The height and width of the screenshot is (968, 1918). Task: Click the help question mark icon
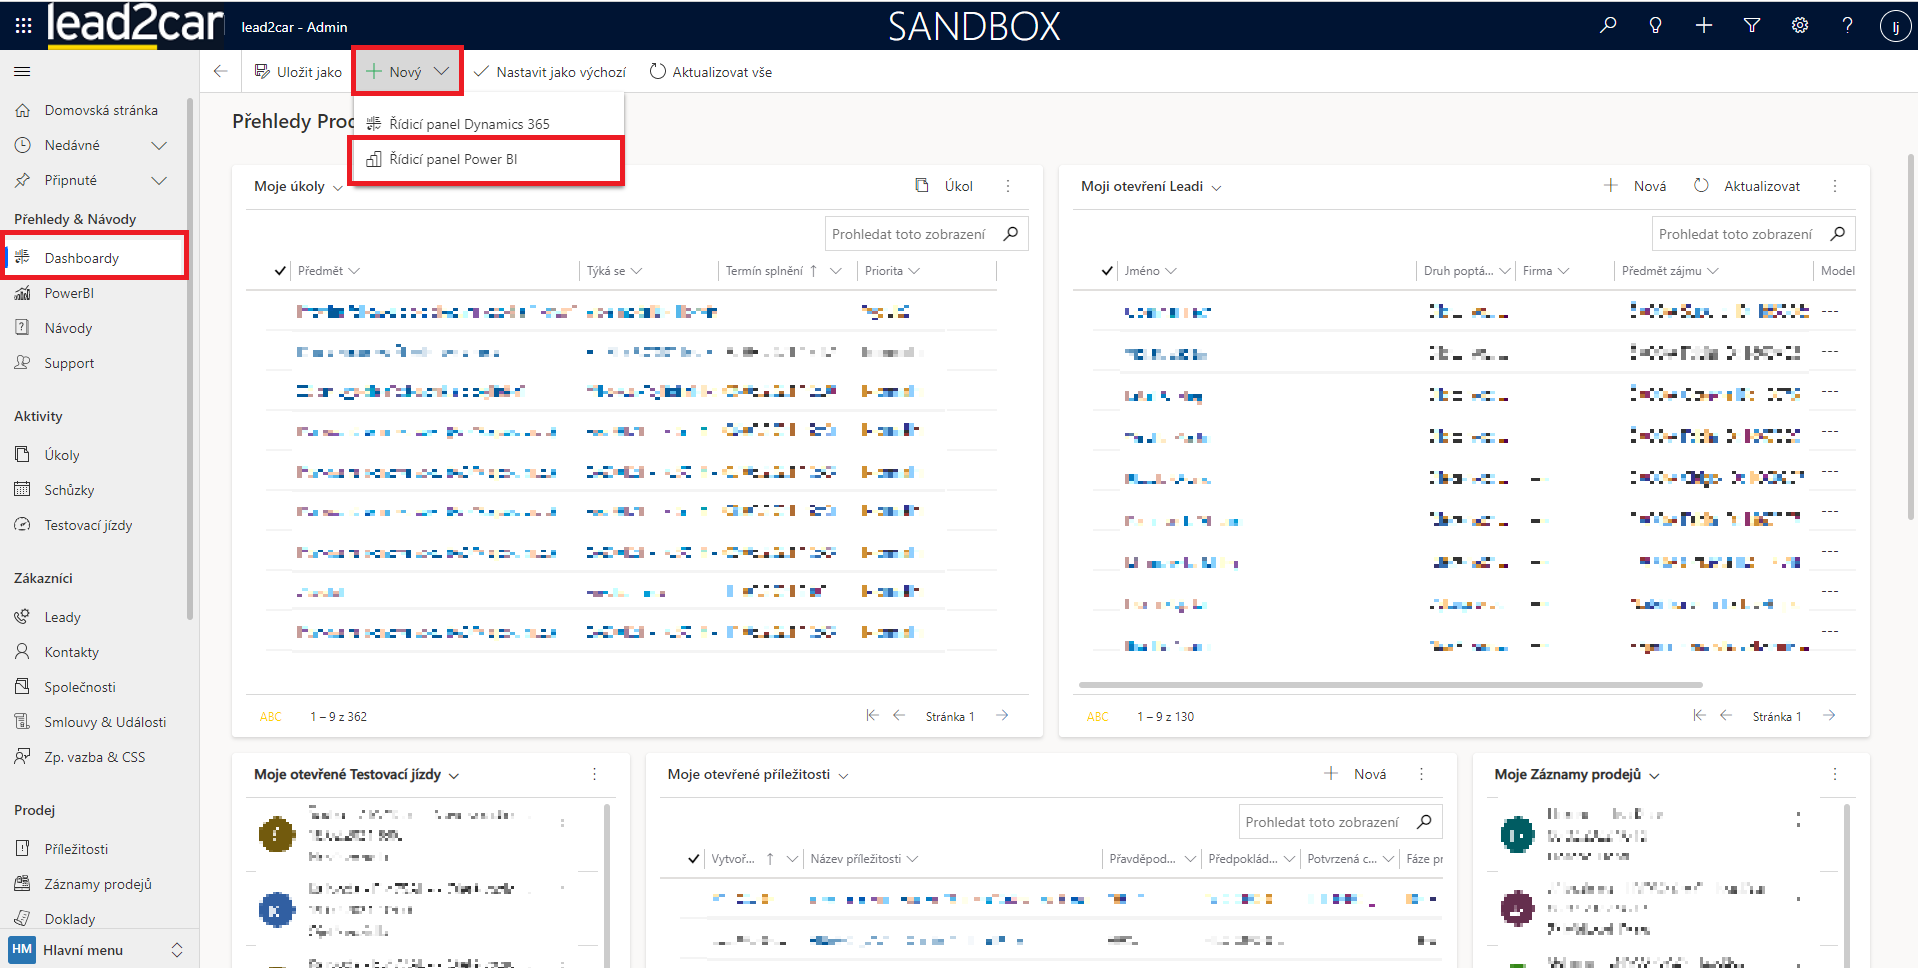1847,26
